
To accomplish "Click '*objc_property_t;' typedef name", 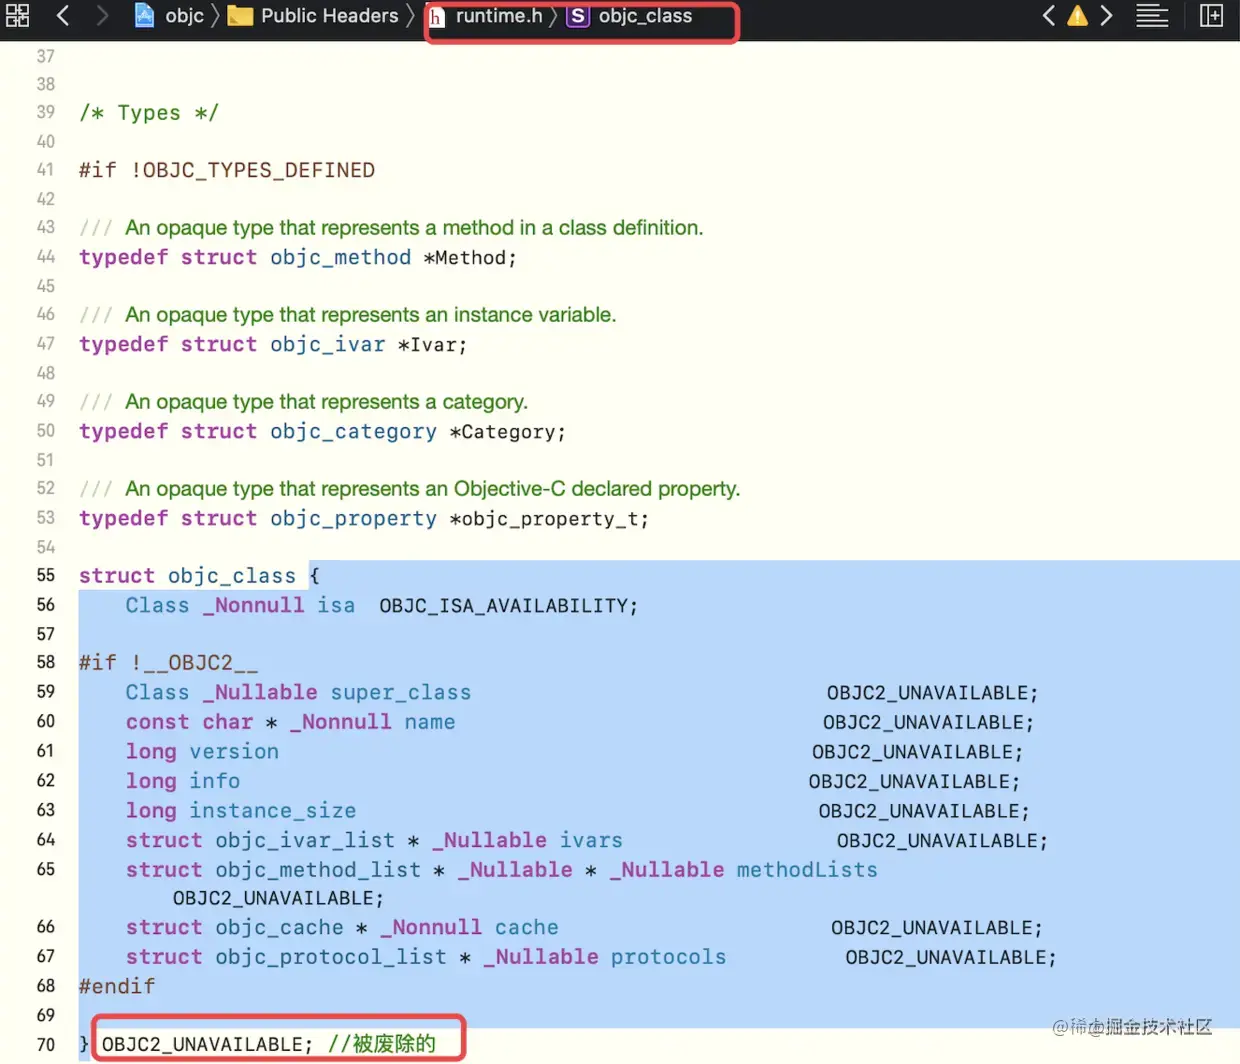I will [x=549, y=518].
